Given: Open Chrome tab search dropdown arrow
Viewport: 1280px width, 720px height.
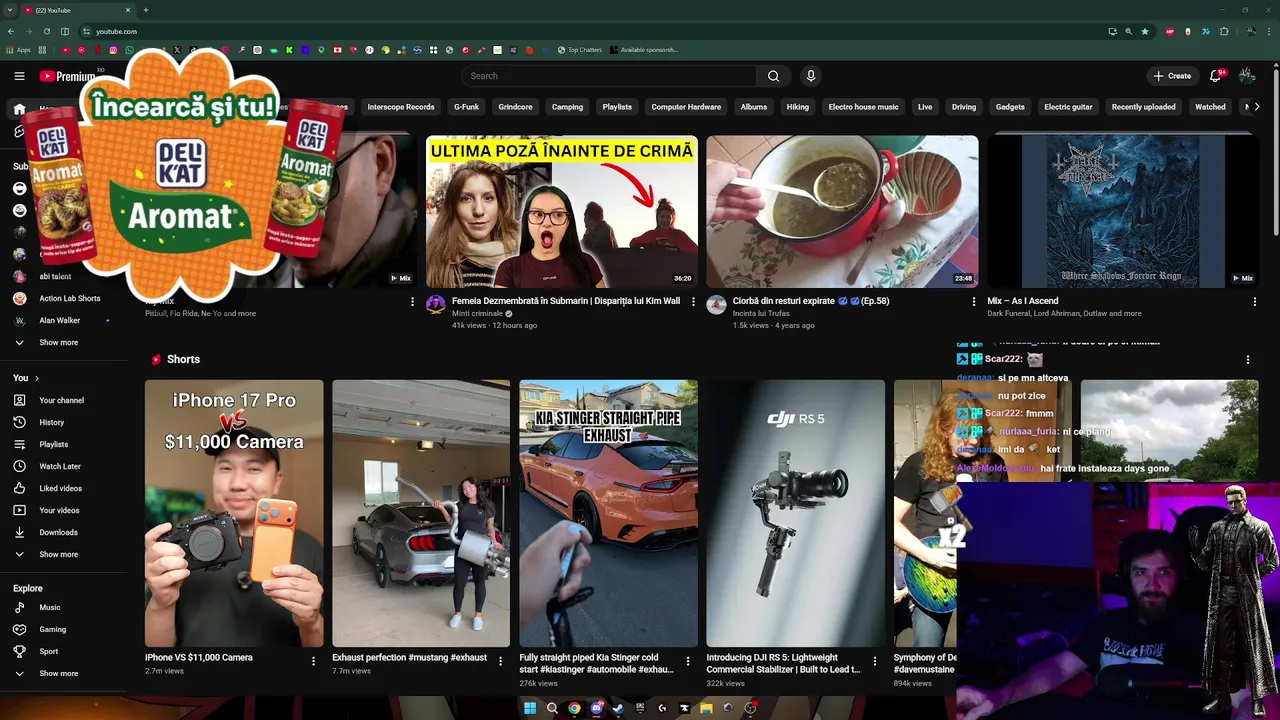Looking at the screenshot, I should [x=10, y=10].
